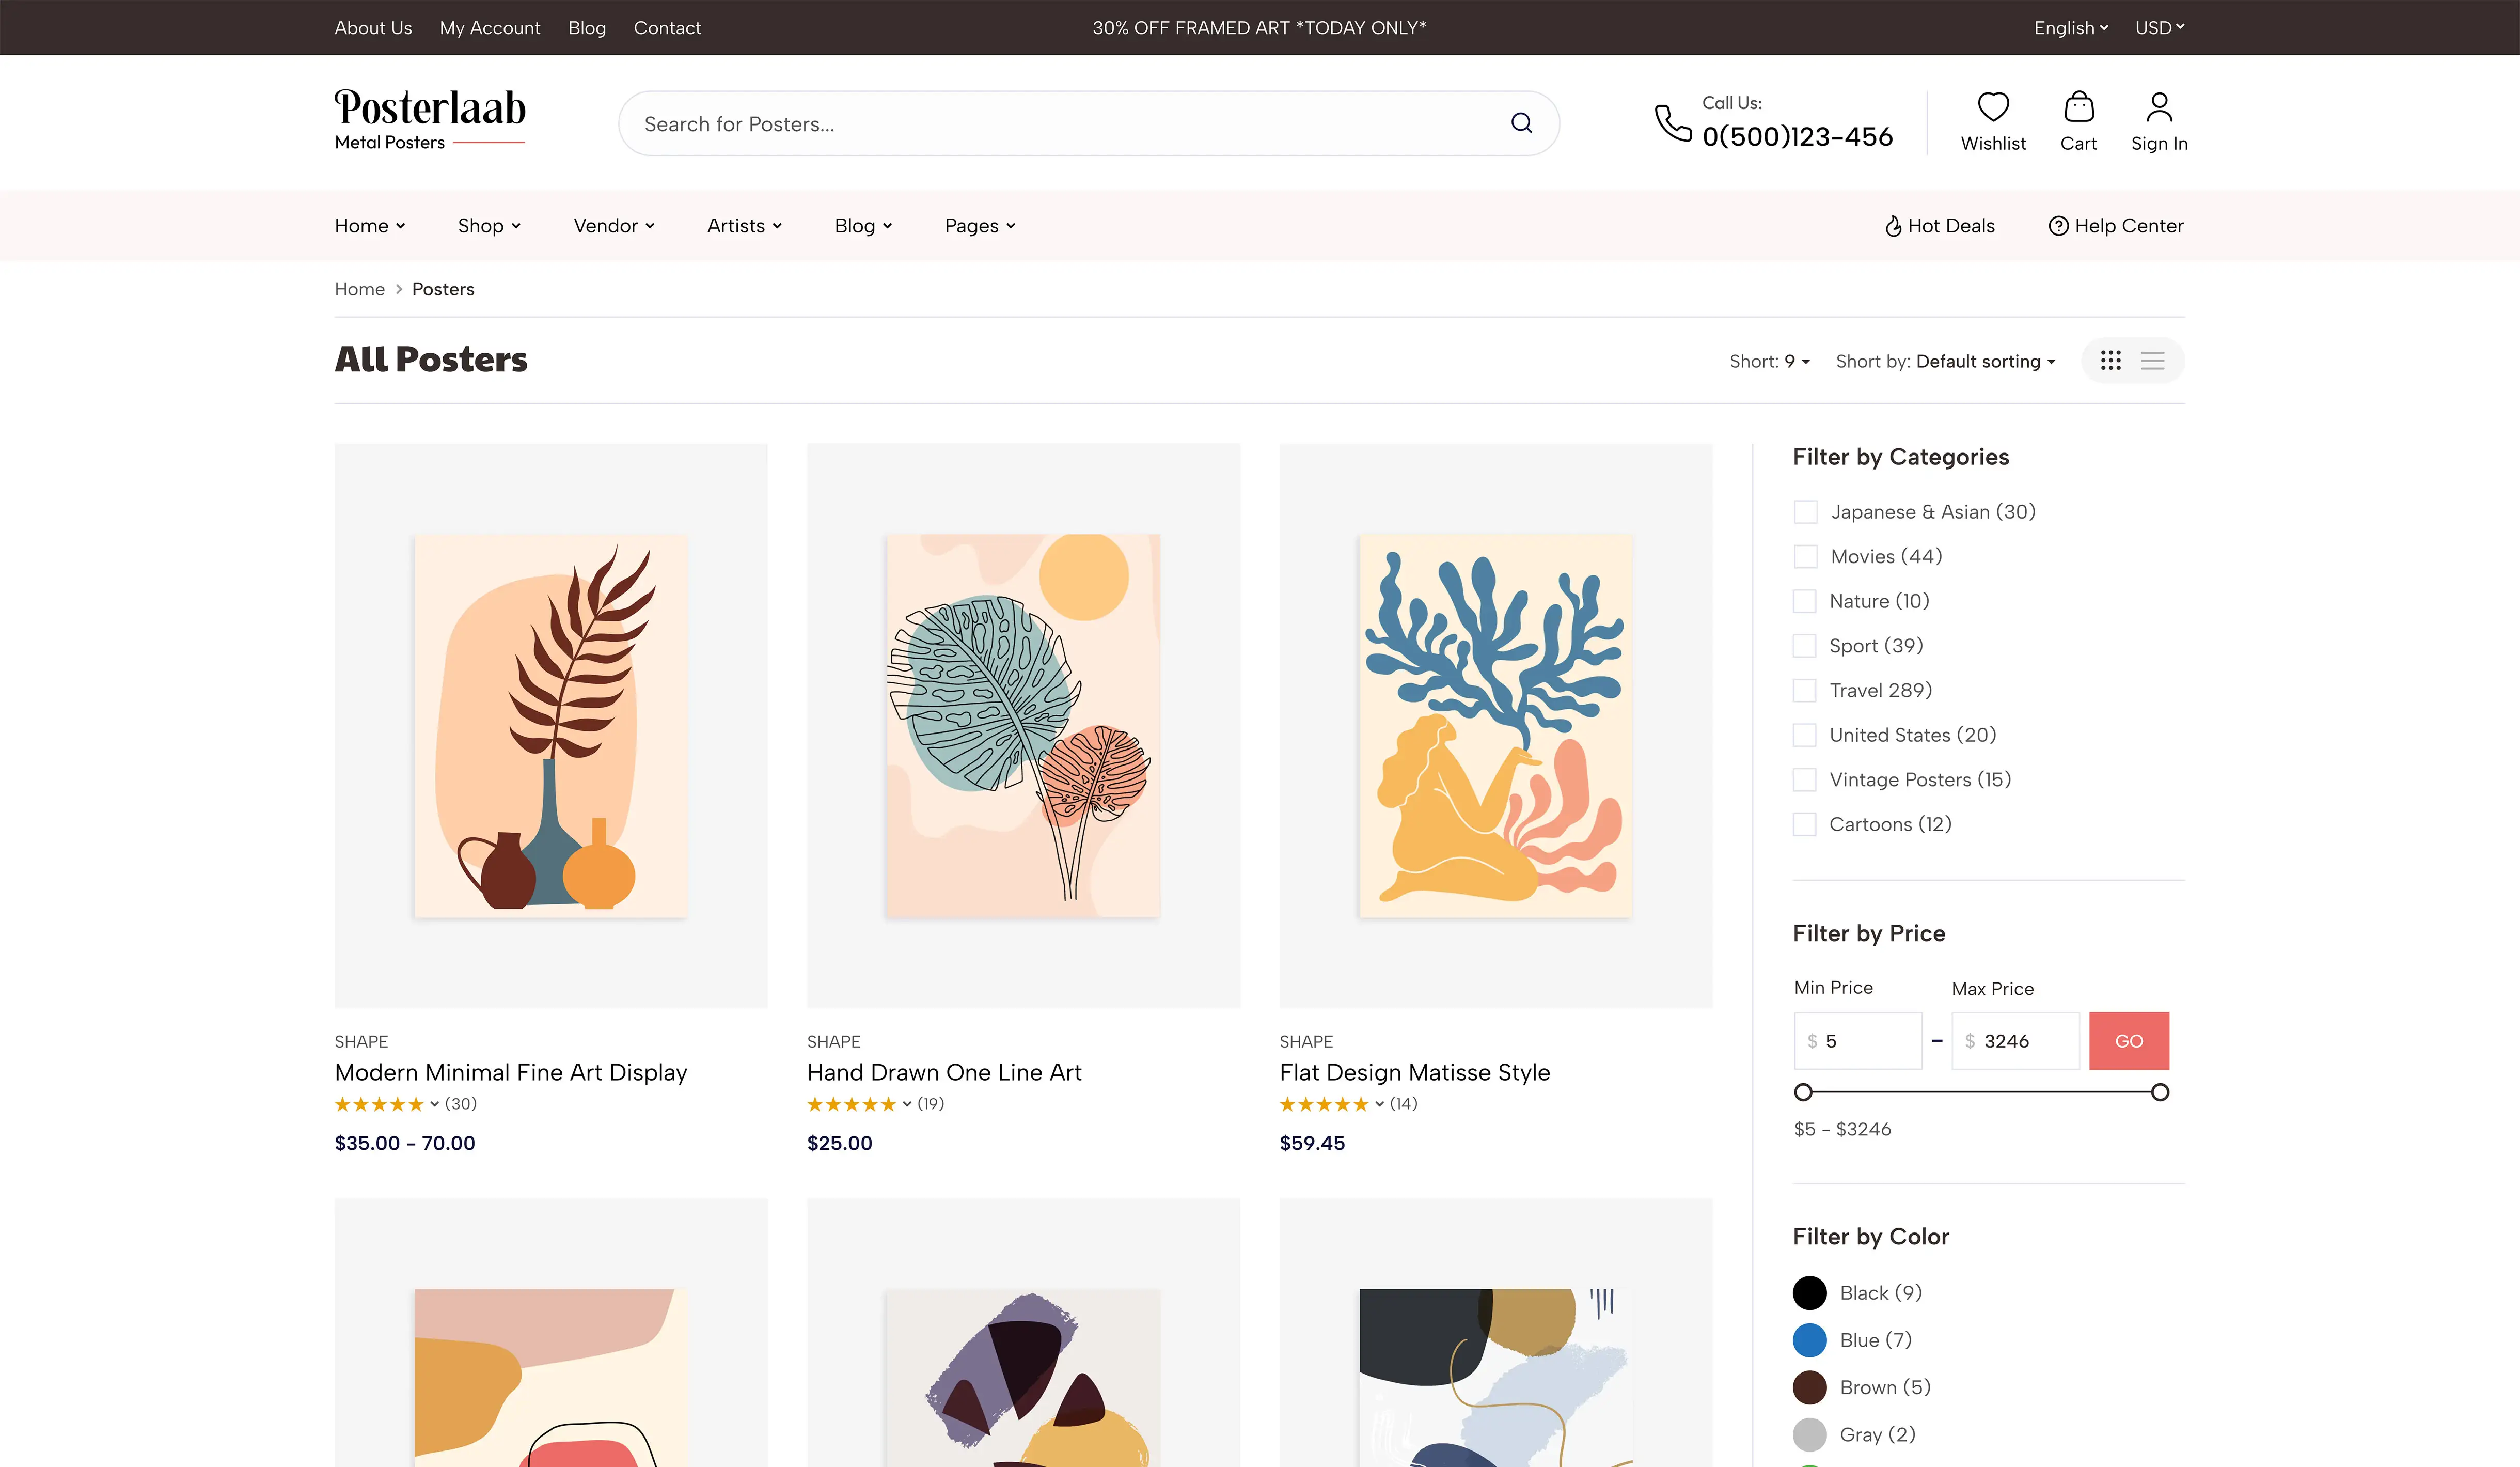The image size is (2520, 1467).
Task: Click the Help Center question icon
Action: (x=2058, y=226)
